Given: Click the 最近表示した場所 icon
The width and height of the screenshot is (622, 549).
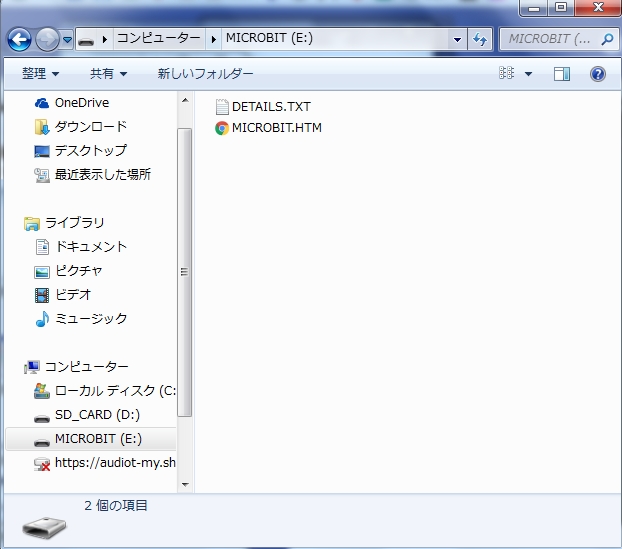Looking at the screenshot, I should click(x=42, y=175).
